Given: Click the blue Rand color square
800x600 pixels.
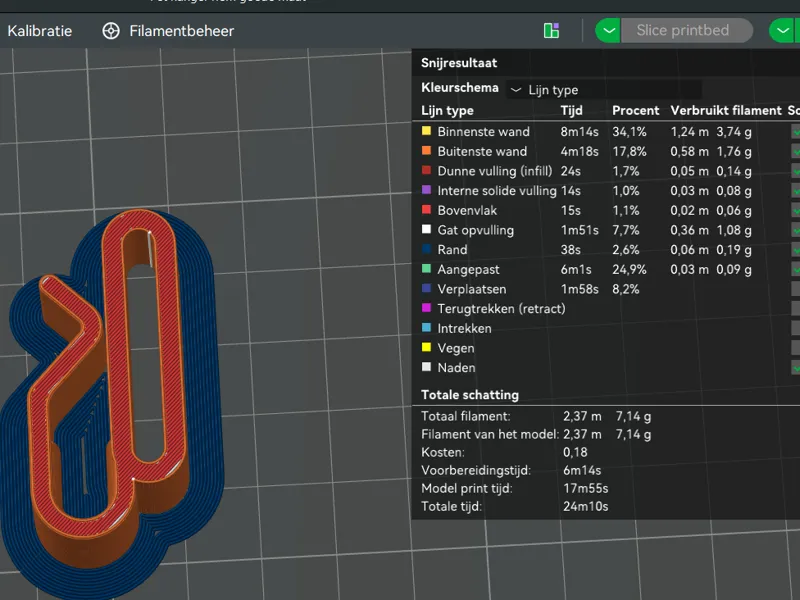Looking at the screenshot, I should pyautogui.click(x=427, y=249).
